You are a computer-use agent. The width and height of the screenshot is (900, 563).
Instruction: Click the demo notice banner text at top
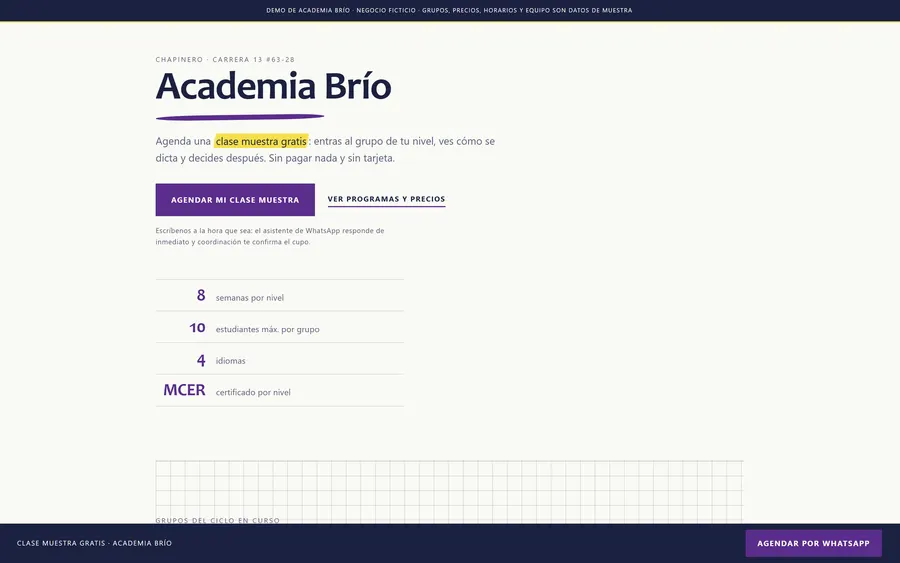449,10
